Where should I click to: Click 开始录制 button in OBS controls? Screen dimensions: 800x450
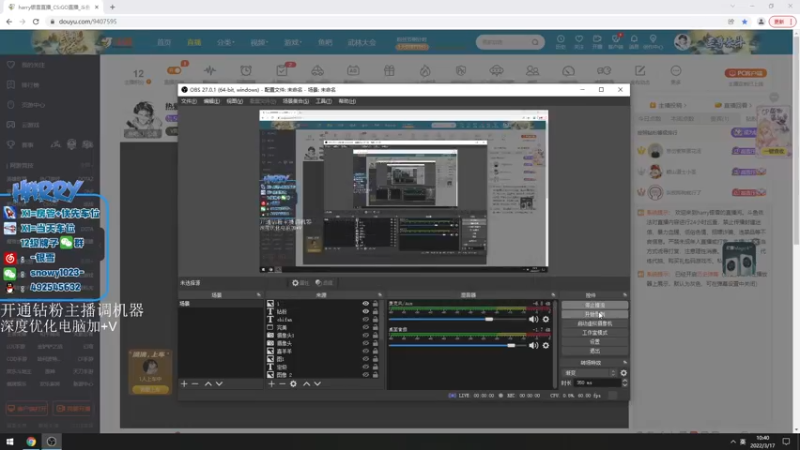(595, 314)
